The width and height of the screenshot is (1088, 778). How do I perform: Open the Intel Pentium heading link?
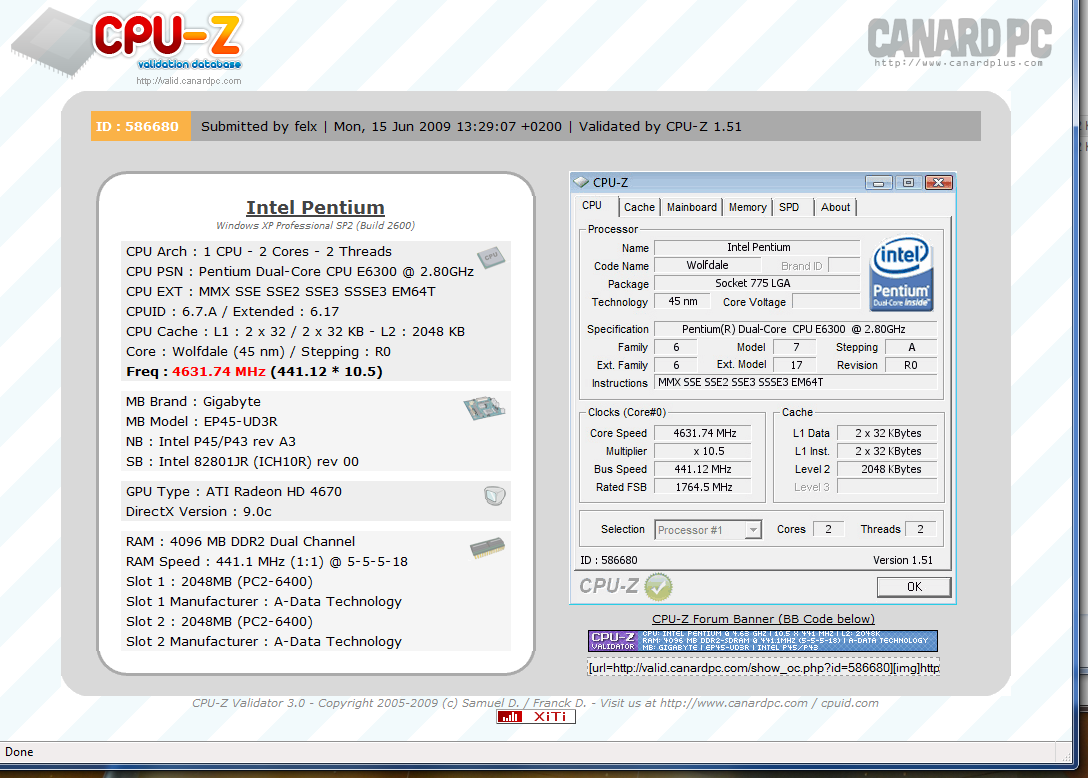pyautogui.click(x=315, y=208)
